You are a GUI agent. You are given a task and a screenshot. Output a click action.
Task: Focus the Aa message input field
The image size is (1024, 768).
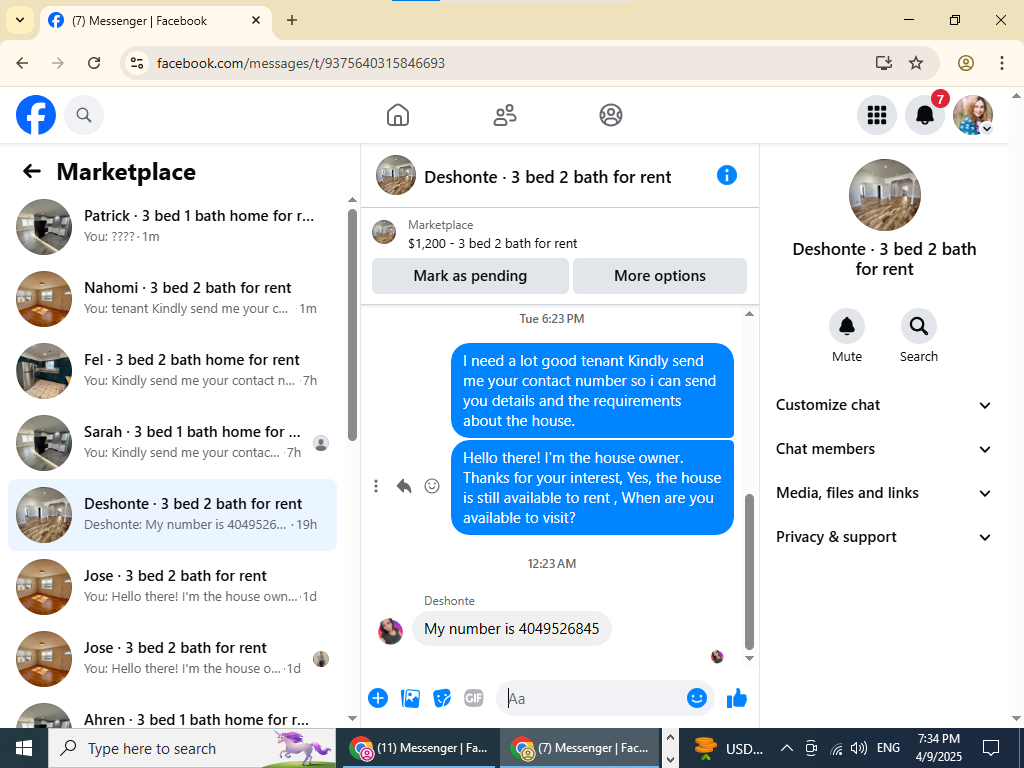point(591,698)
